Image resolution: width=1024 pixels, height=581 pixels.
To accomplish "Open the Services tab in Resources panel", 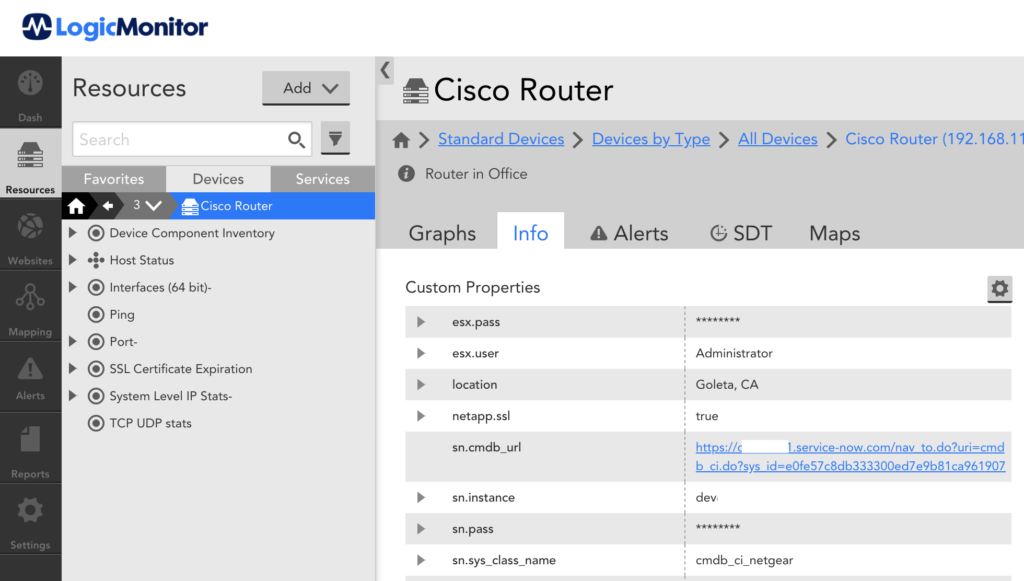I will [322, 178].
